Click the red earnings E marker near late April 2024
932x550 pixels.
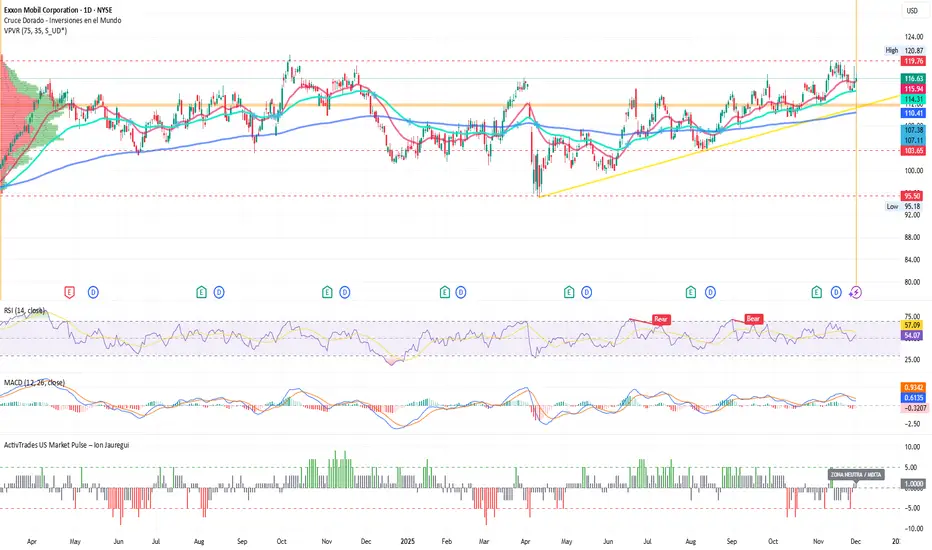point(70,292)
